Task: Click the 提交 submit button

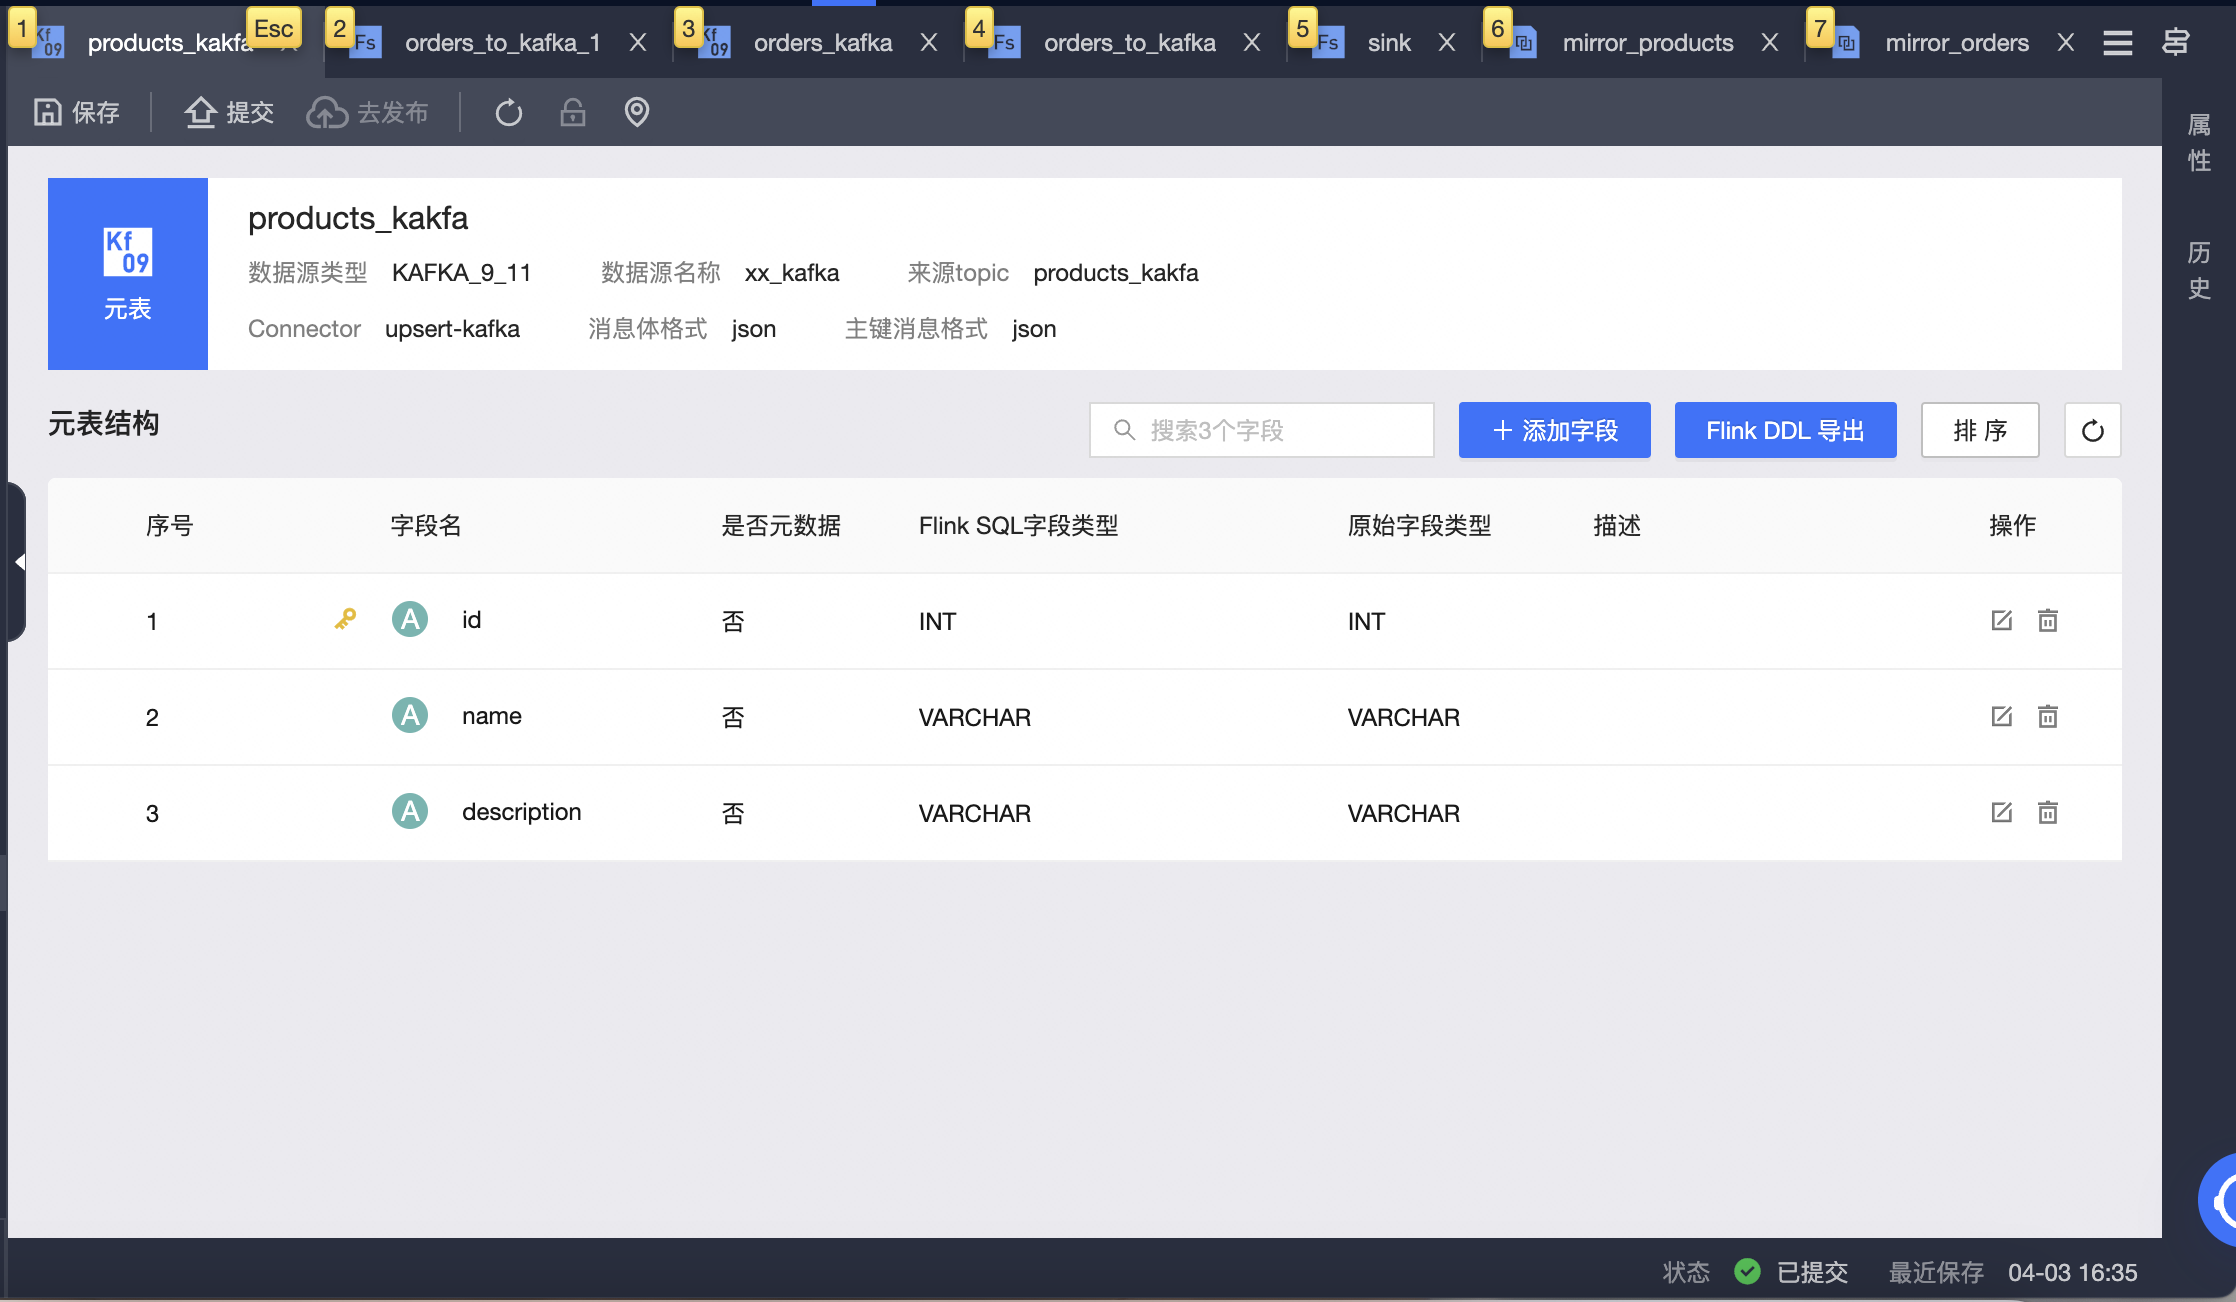Action: 229,112
